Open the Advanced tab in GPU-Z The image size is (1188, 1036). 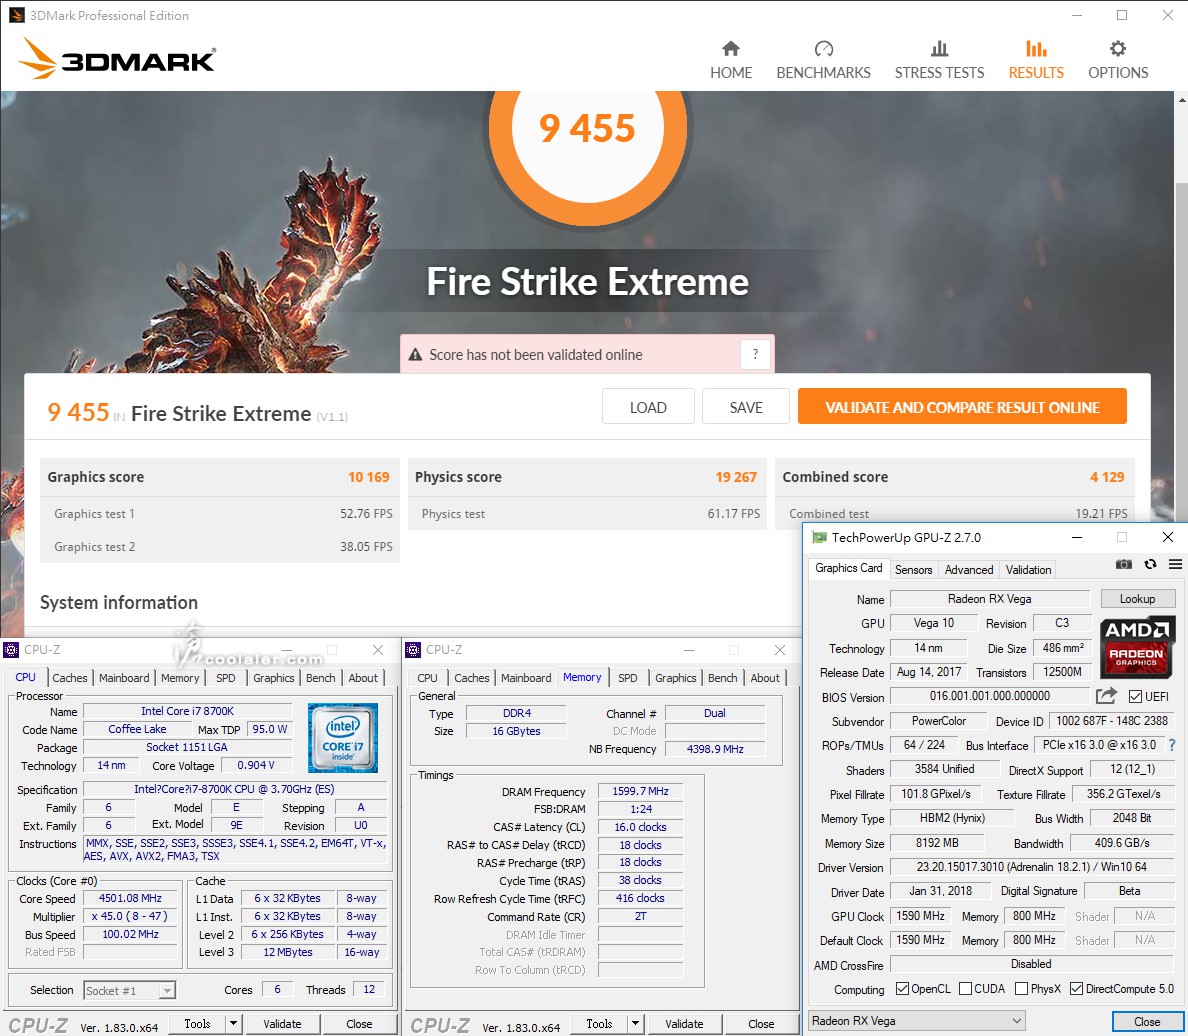968,569
